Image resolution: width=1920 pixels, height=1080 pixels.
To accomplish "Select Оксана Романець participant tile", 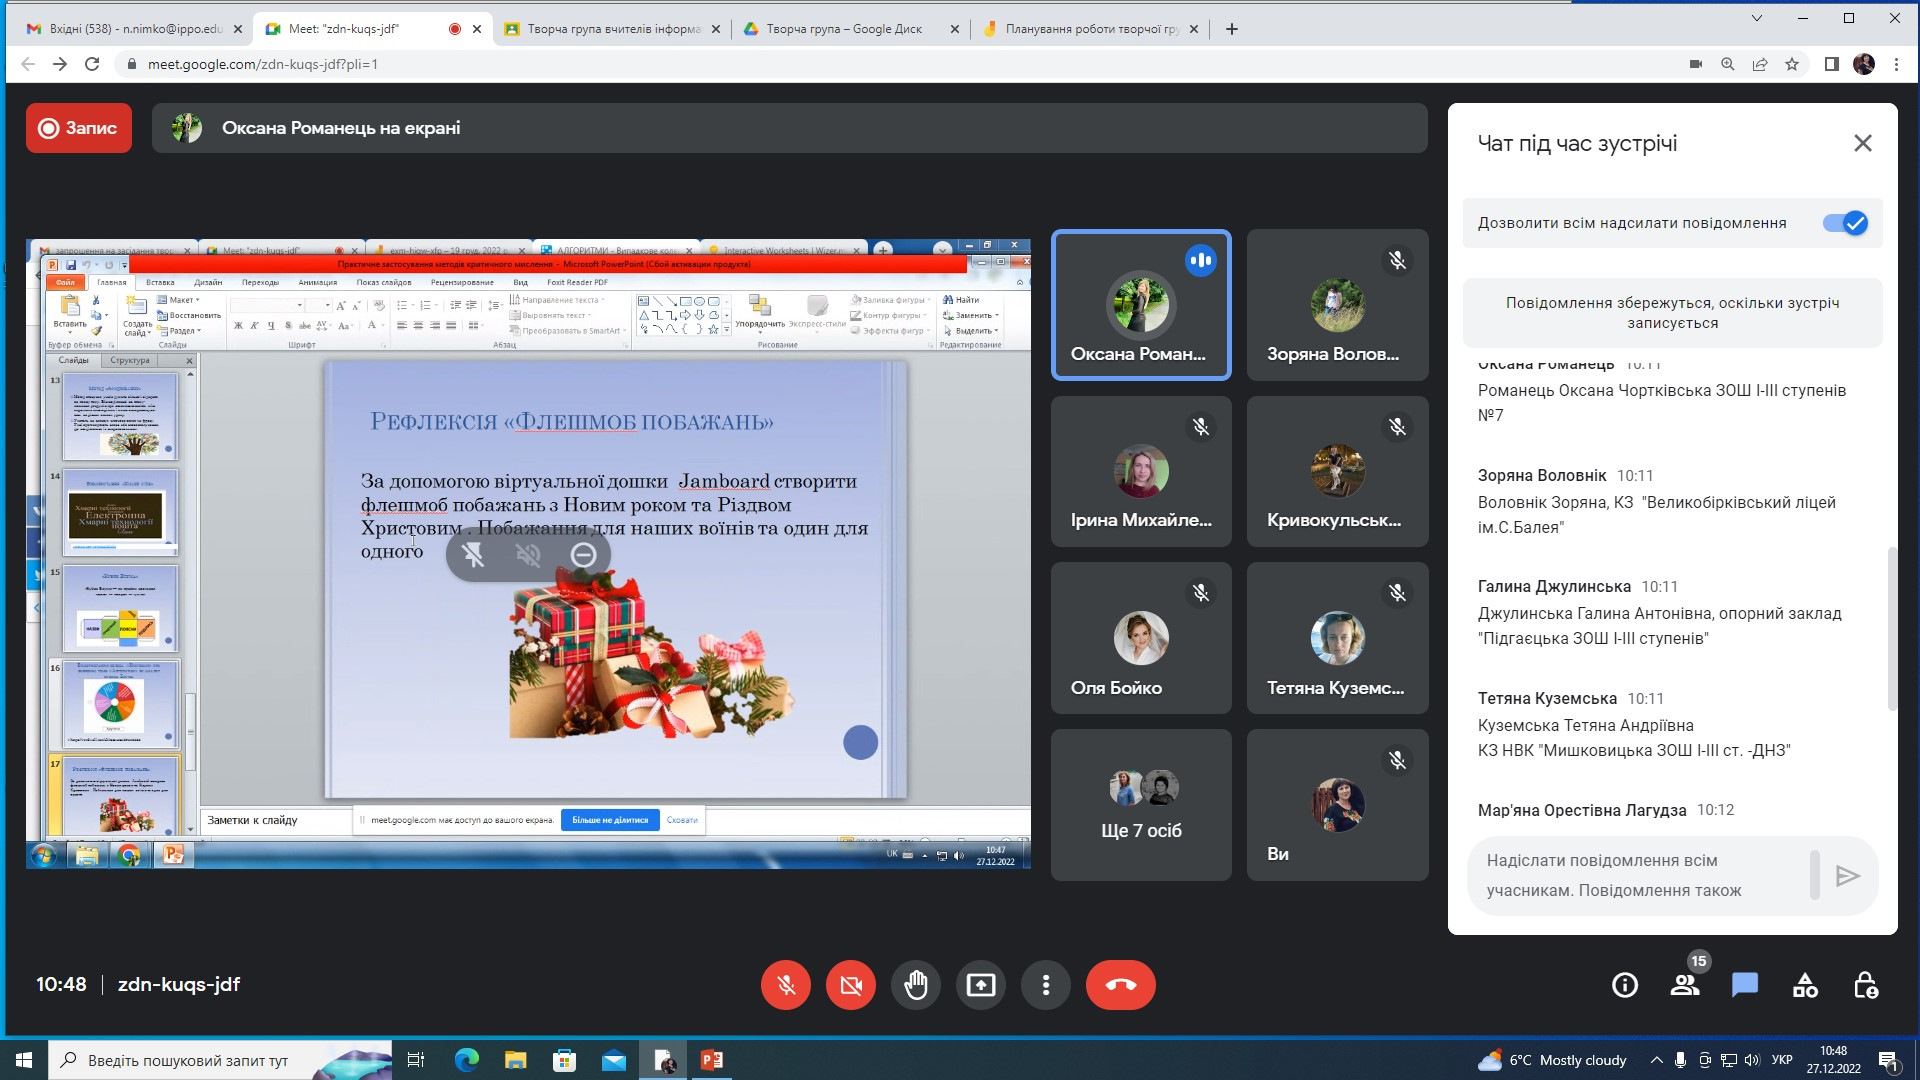I will pos(1141,305).
